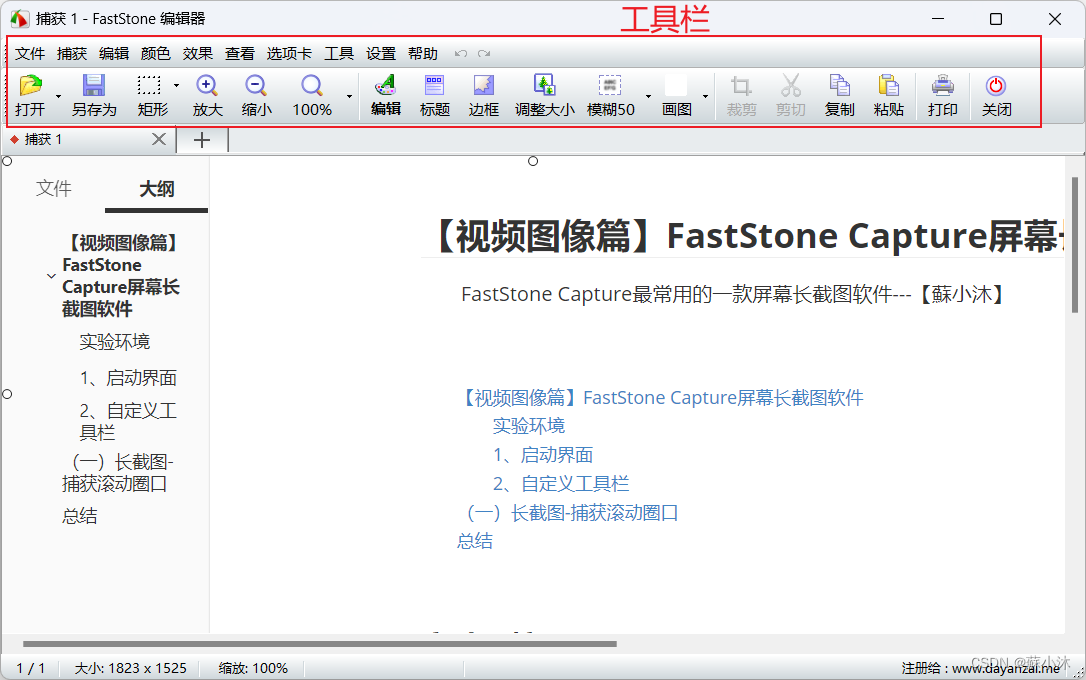Image resolution: width=1086 pixels, height=680 pixels.
Task: Expand the dropdown arrow next to 100%
Action: coord(350,96)
